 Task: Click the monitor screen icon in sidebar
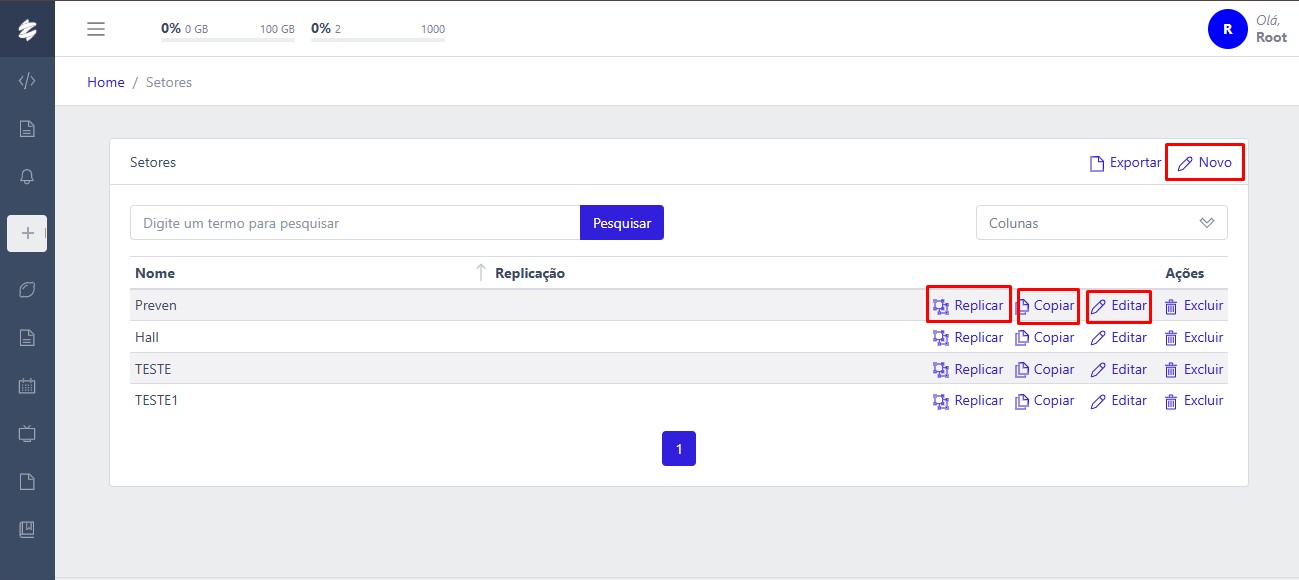[x=27, y=433]
